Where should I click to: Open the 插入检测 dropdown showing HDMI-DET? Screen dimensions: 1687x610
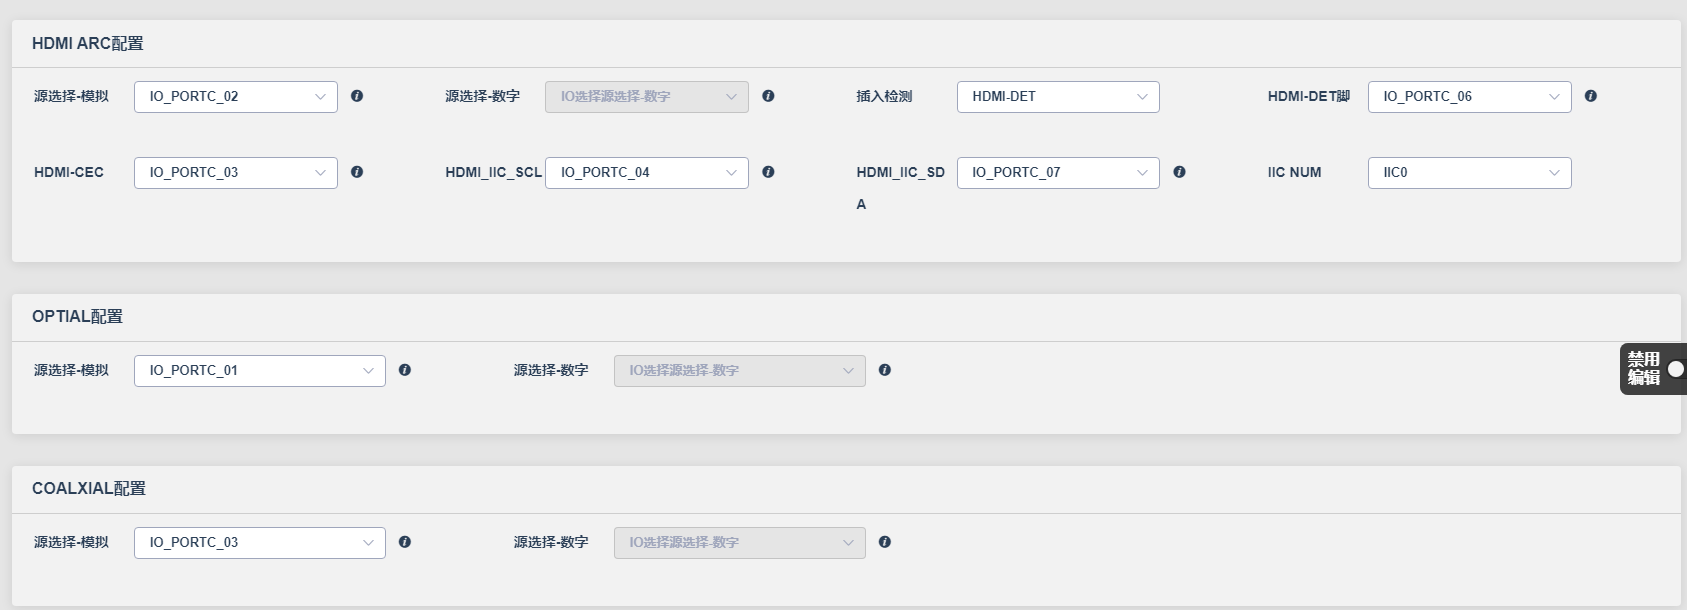pyautogui.click(x=1058, y=97)
